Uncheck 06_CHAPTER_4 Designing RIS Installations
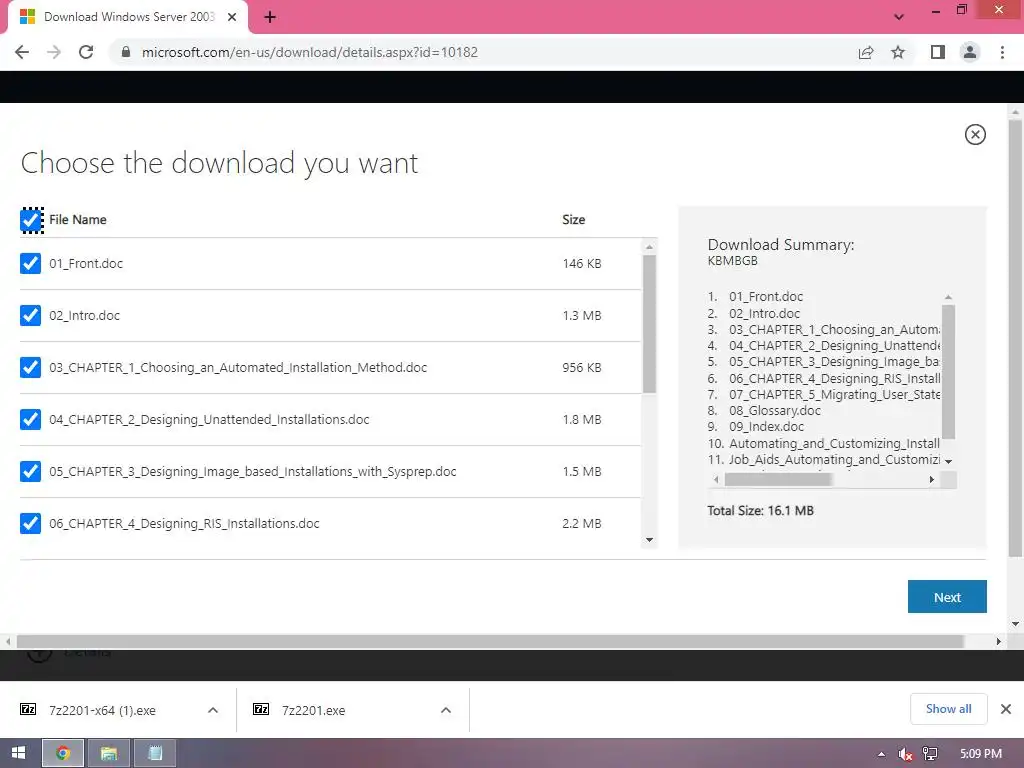 point(30,523)
